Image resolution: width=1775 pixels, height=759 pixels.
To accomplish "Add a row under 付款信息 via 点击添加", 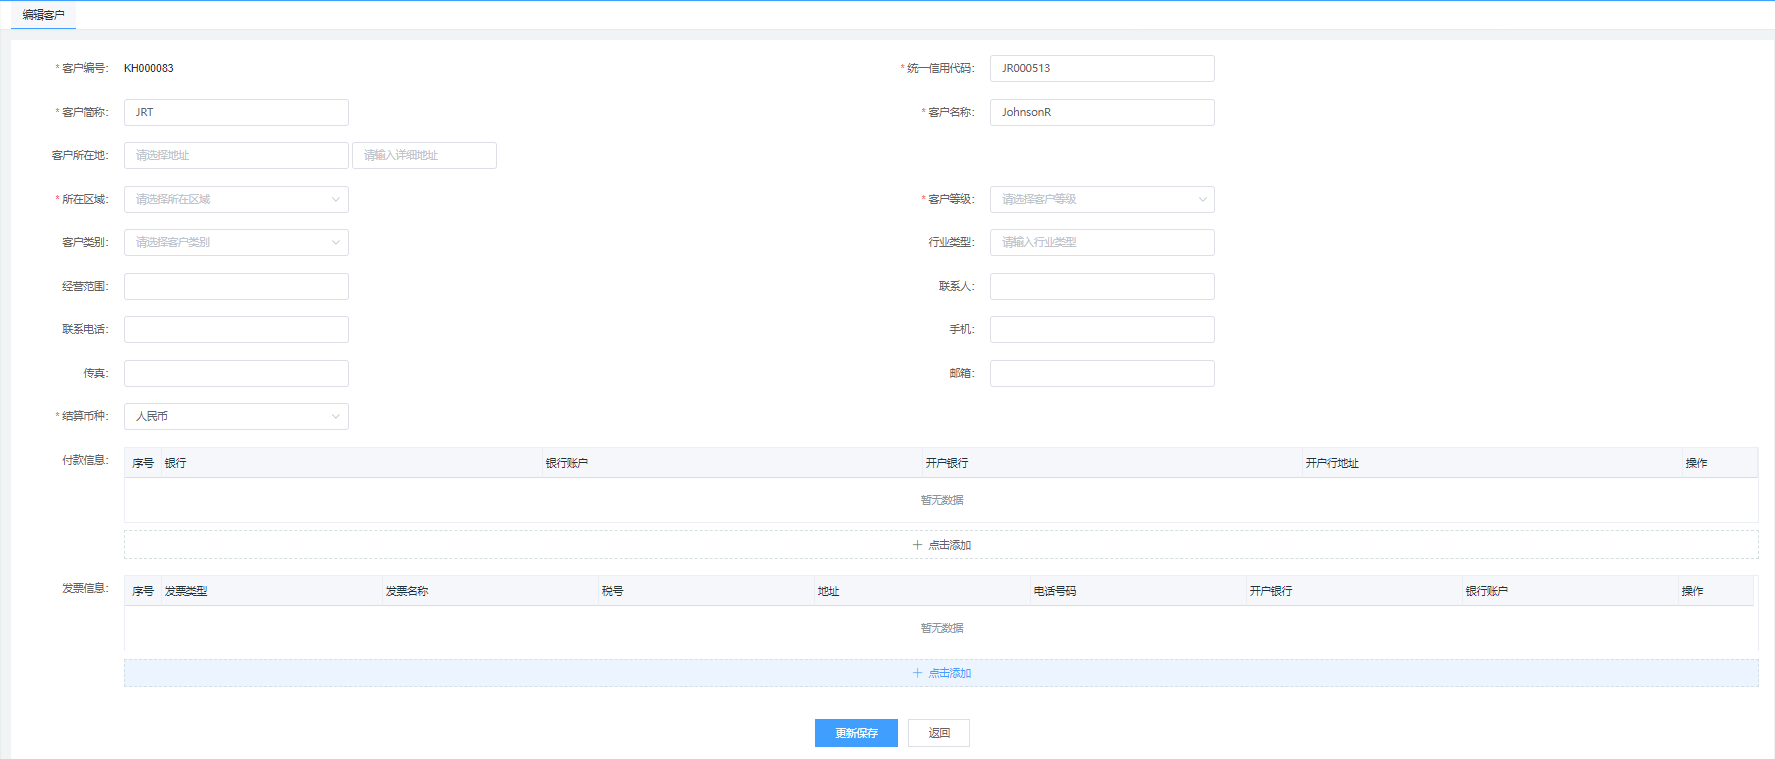I will point(941,545).
